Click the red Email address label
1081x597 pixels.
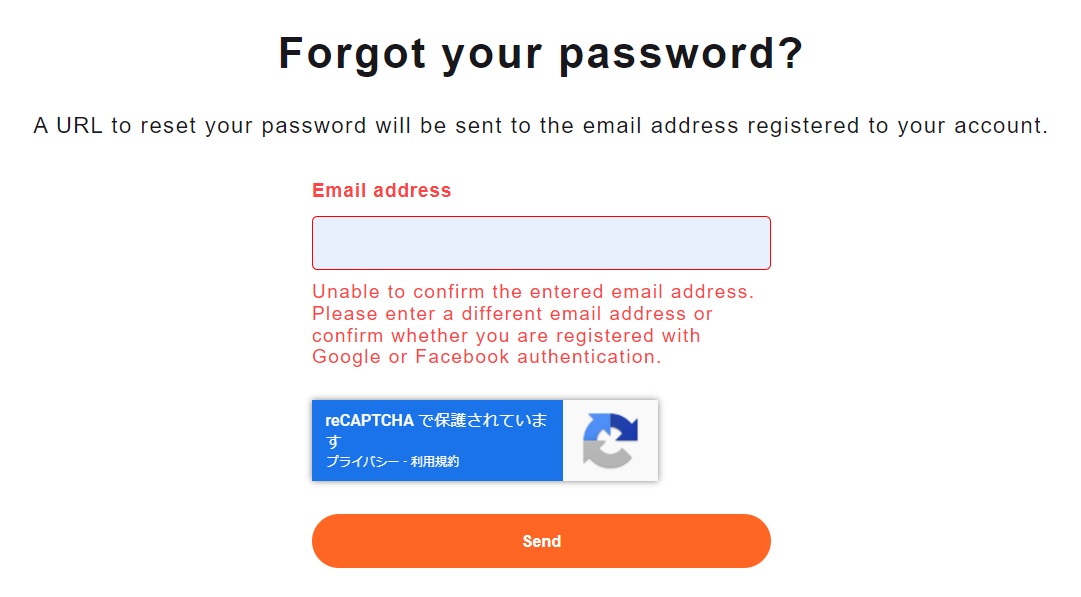tap(381, 190)
